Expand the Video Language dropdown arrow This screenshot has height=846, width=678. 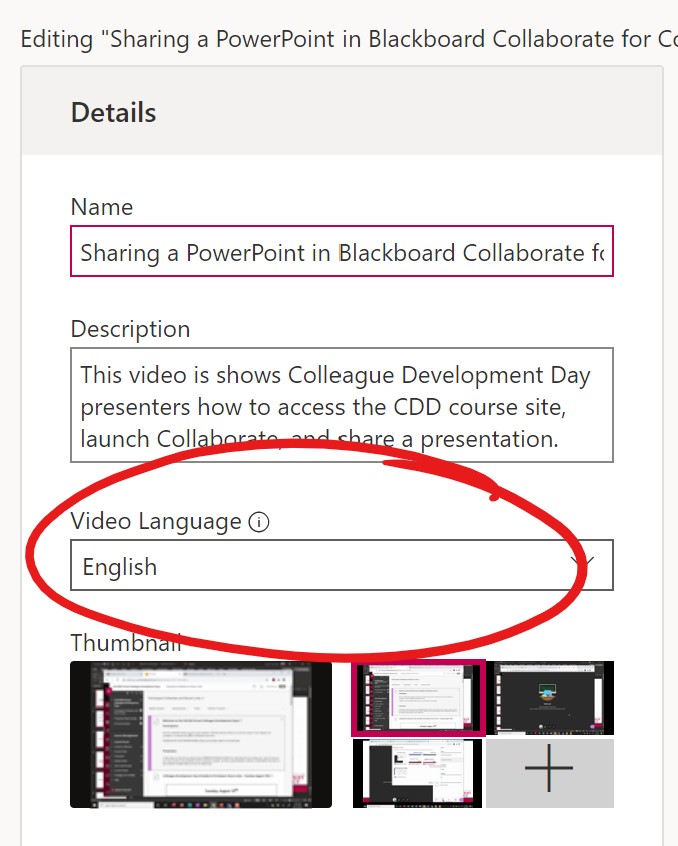[585, 564]
